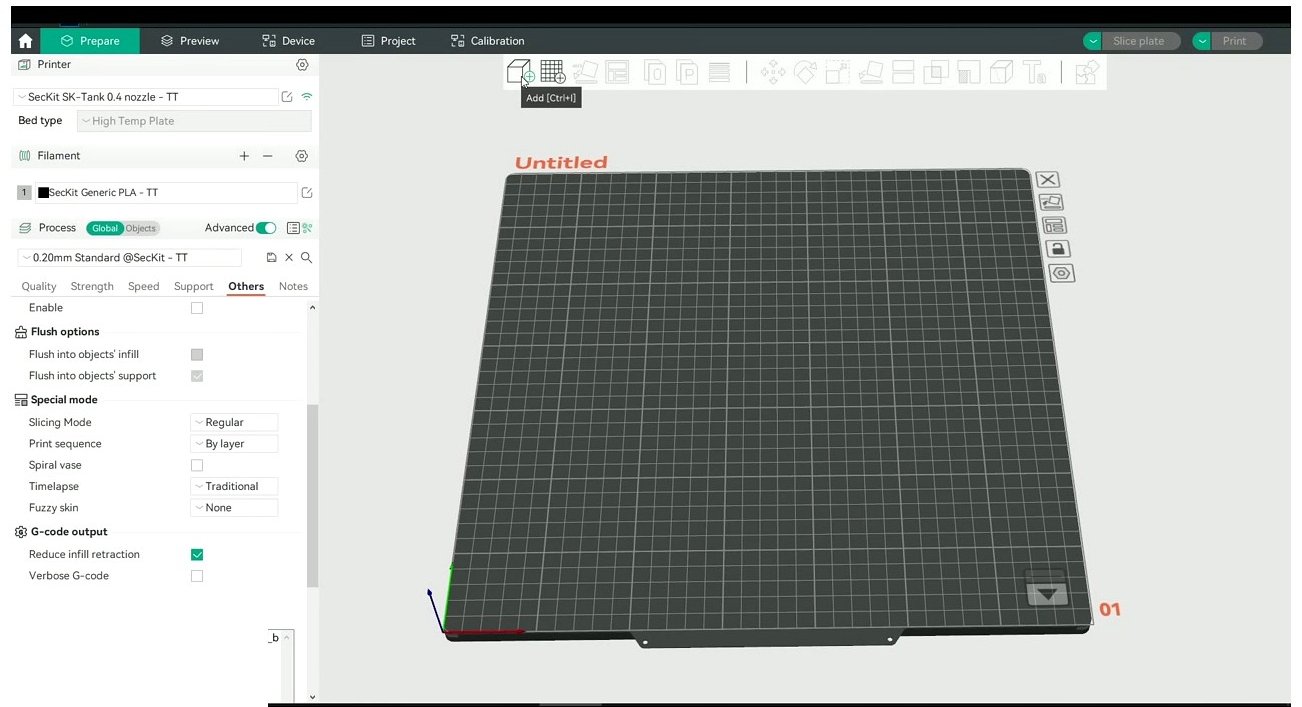This screenshot has width=1302, height=707.
Task: Click the Split to parts icon
Action: pyautogui.click(x=687, y=72)
